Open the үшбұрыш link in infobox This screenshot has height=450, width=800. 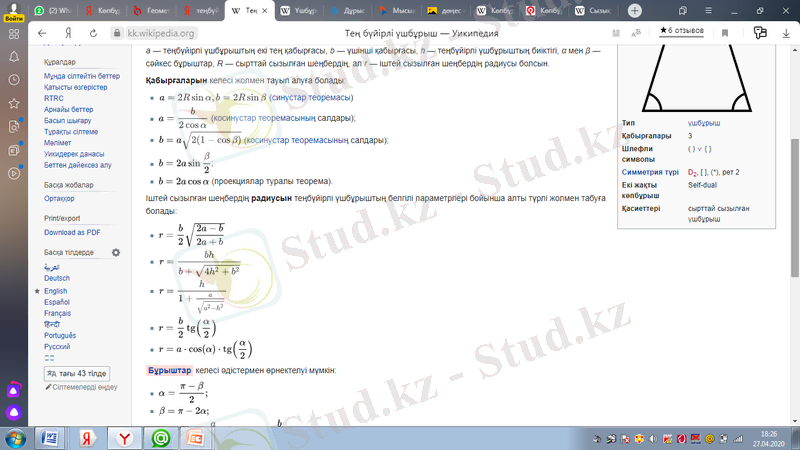pyautogui.click(x=704, y=123)
